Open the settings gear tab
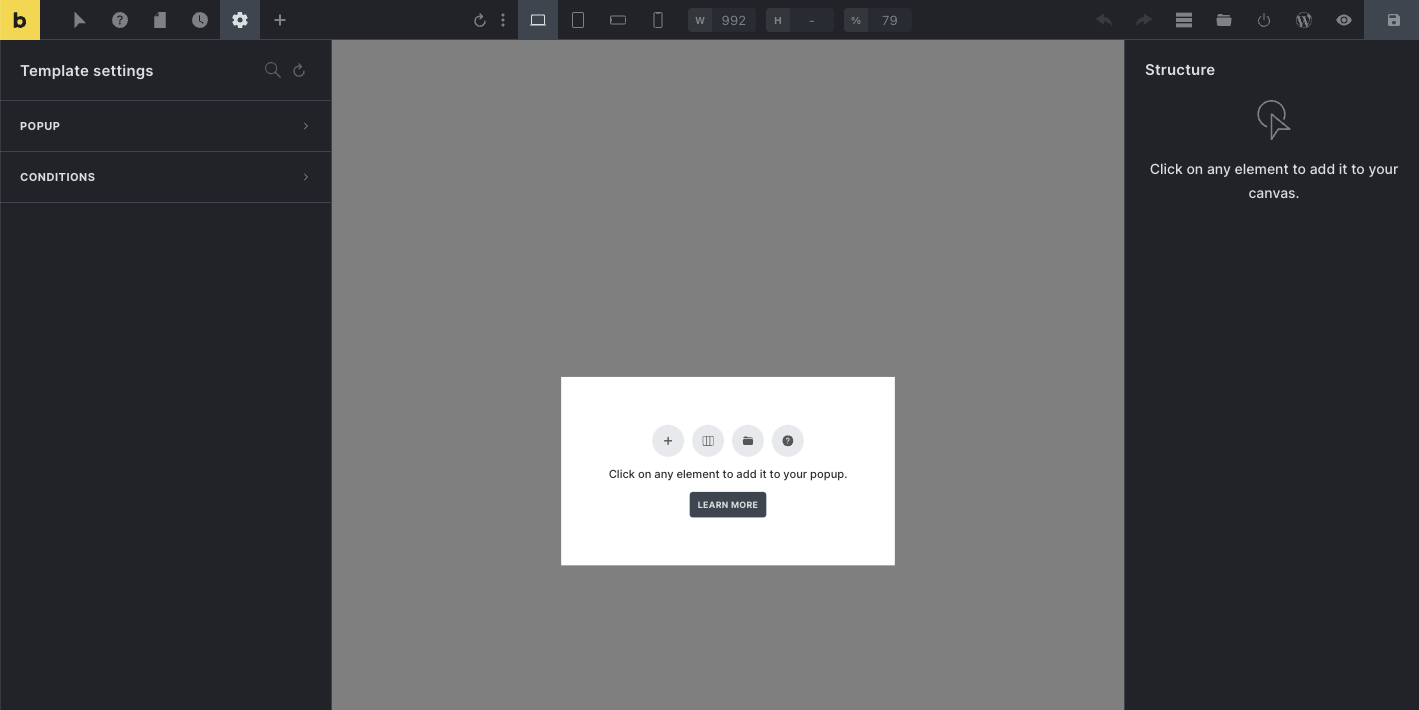The width and height of the screenshot is (1419, 710). click(240, 20)
